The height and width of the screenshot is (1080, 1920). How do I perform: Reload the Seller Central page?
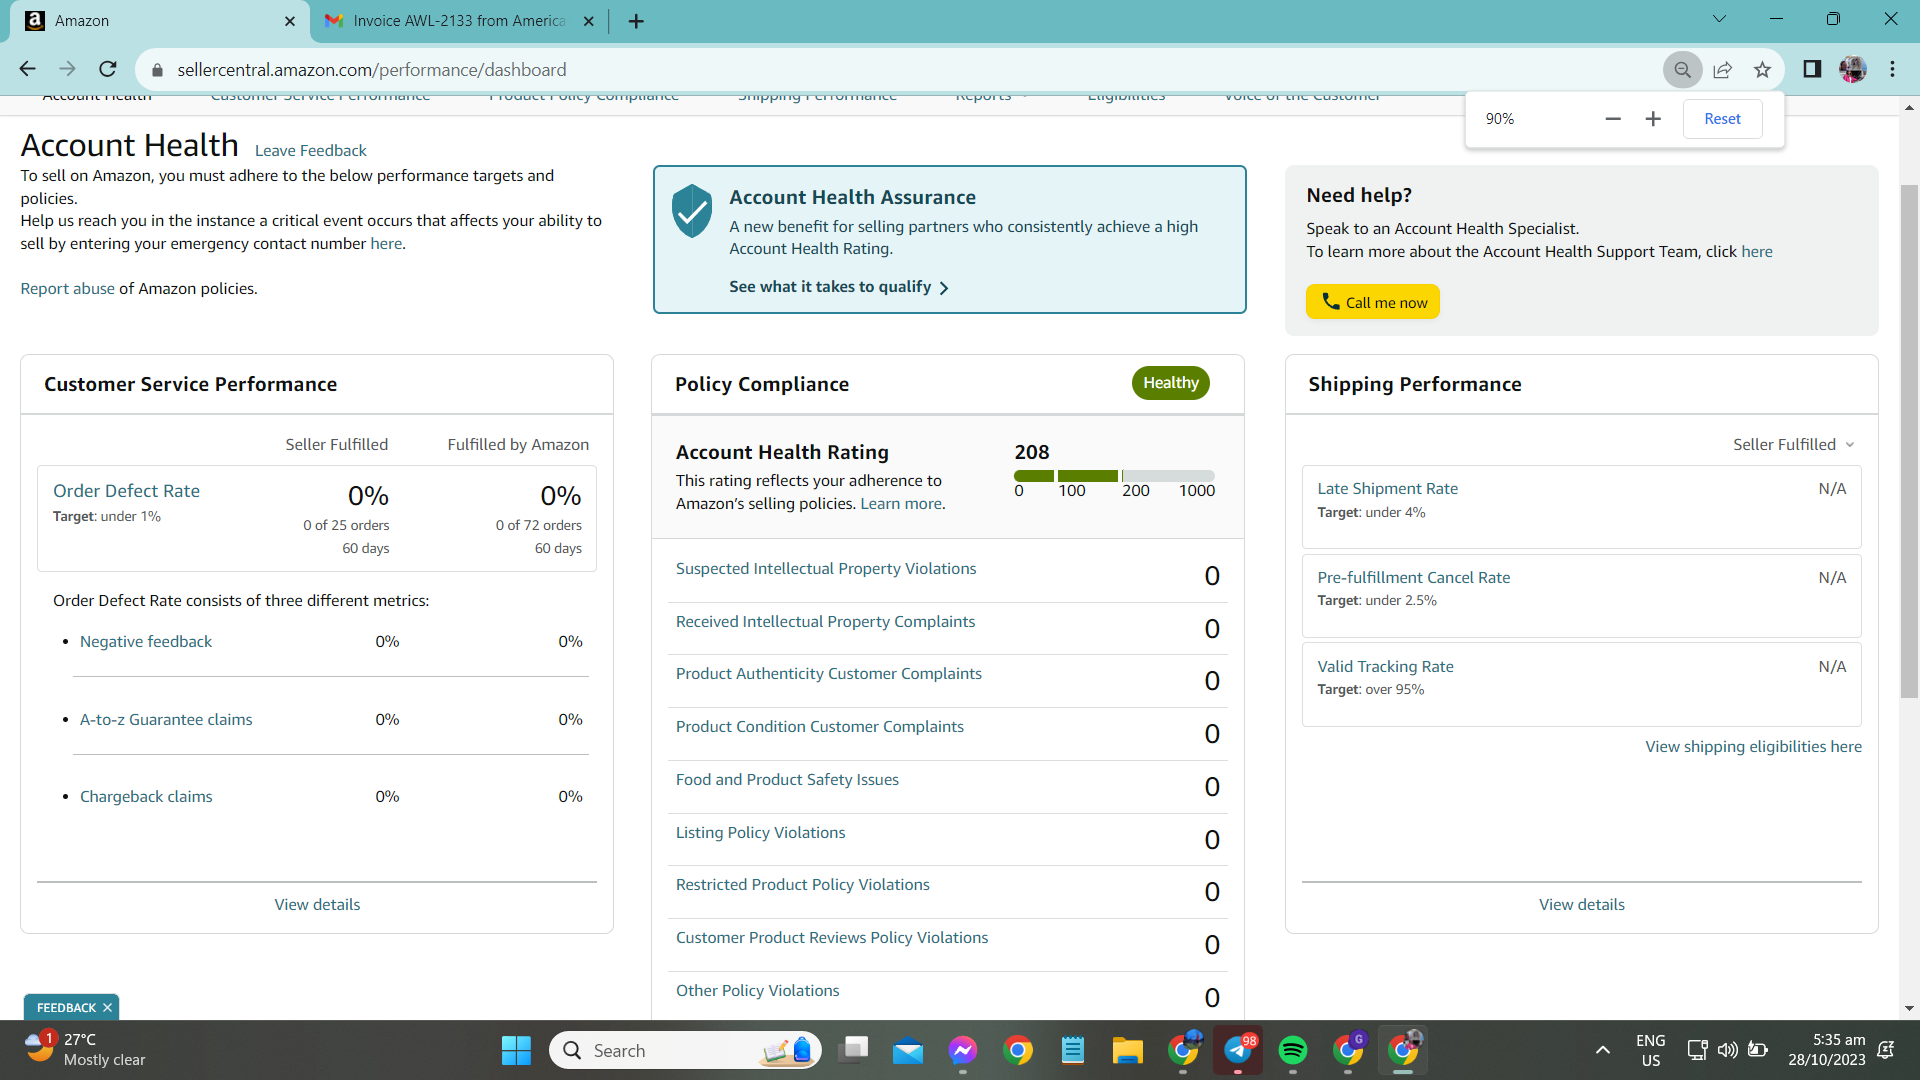pyautogui.click(x=108, y=69)
